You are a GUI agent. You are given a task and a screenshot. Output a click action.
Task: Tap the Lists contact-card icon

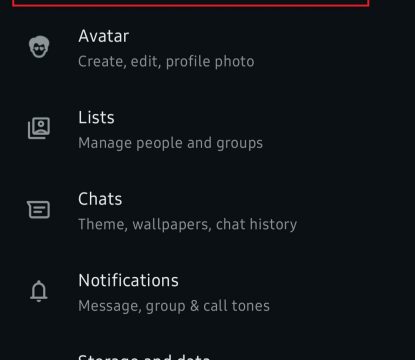coord(39,128)
